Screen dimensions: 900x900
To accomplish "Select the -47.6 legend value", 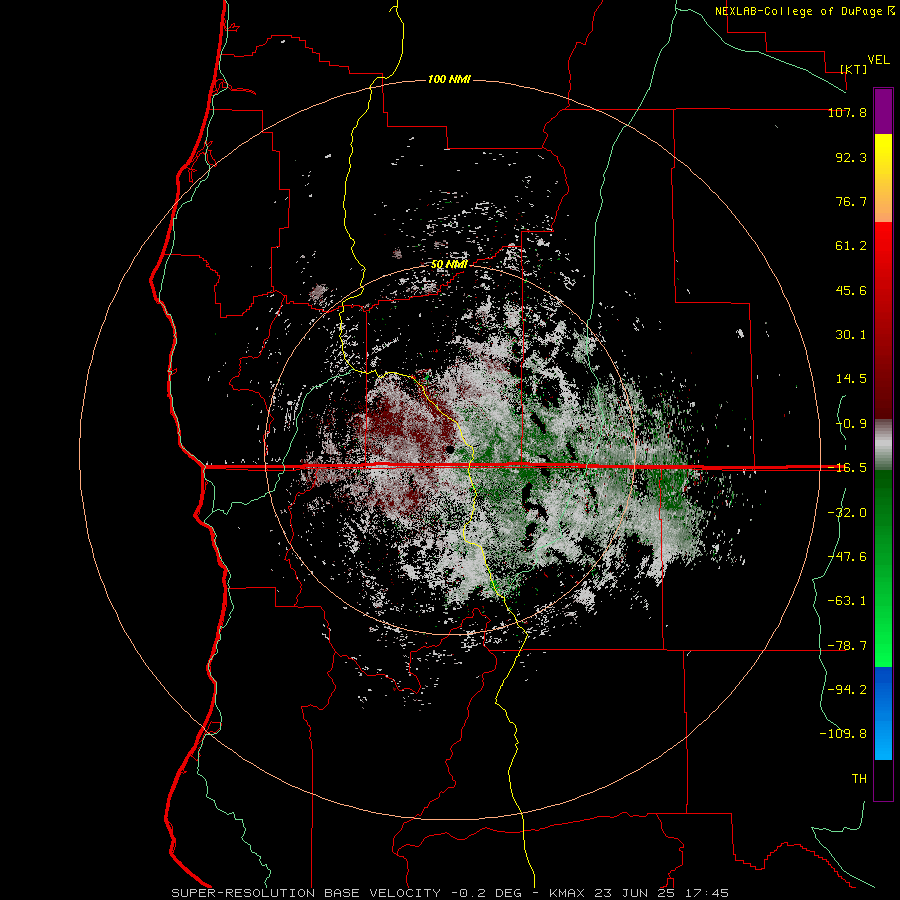I will click(847, 556).
